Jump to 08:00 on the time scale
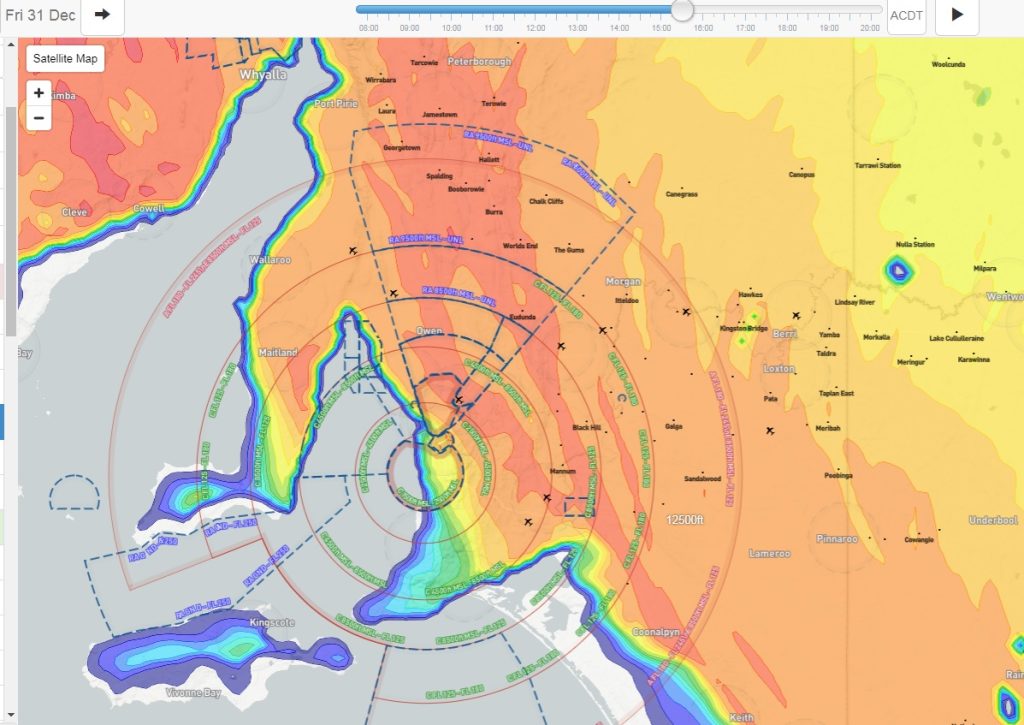The image size is (1024, 725). click(x=368, y=28)
